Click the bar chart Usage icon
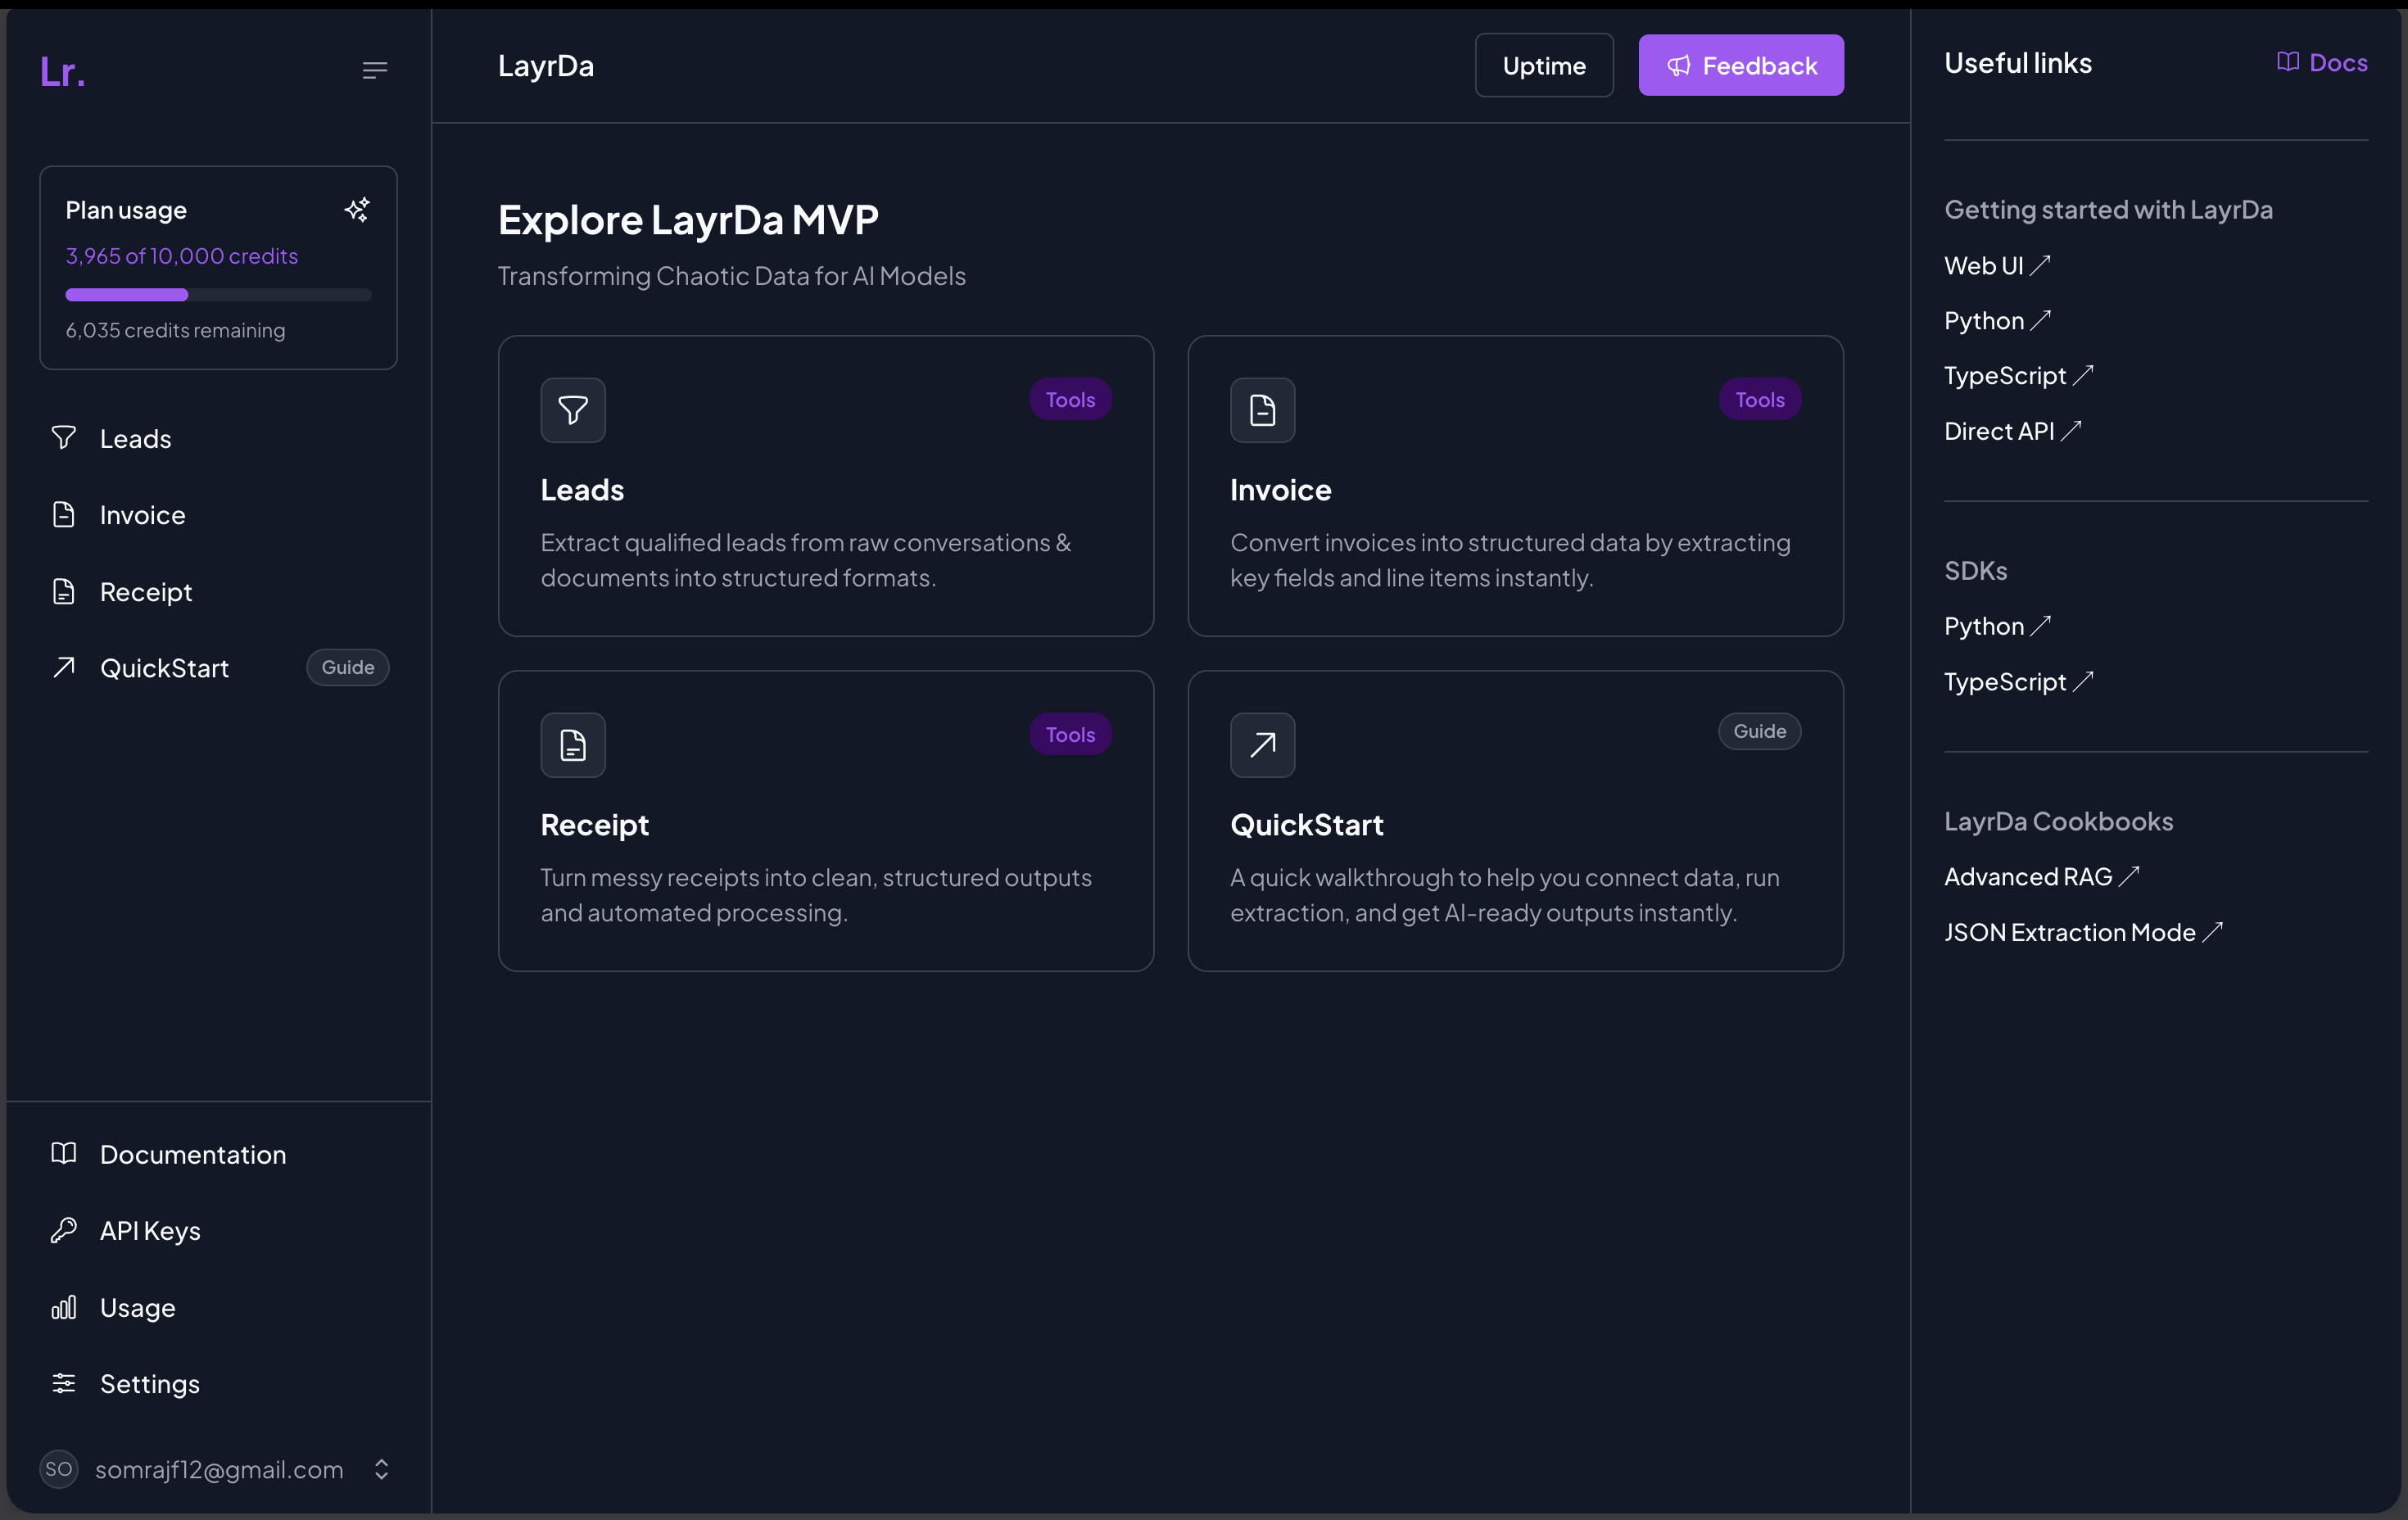 click(64, 1307)
